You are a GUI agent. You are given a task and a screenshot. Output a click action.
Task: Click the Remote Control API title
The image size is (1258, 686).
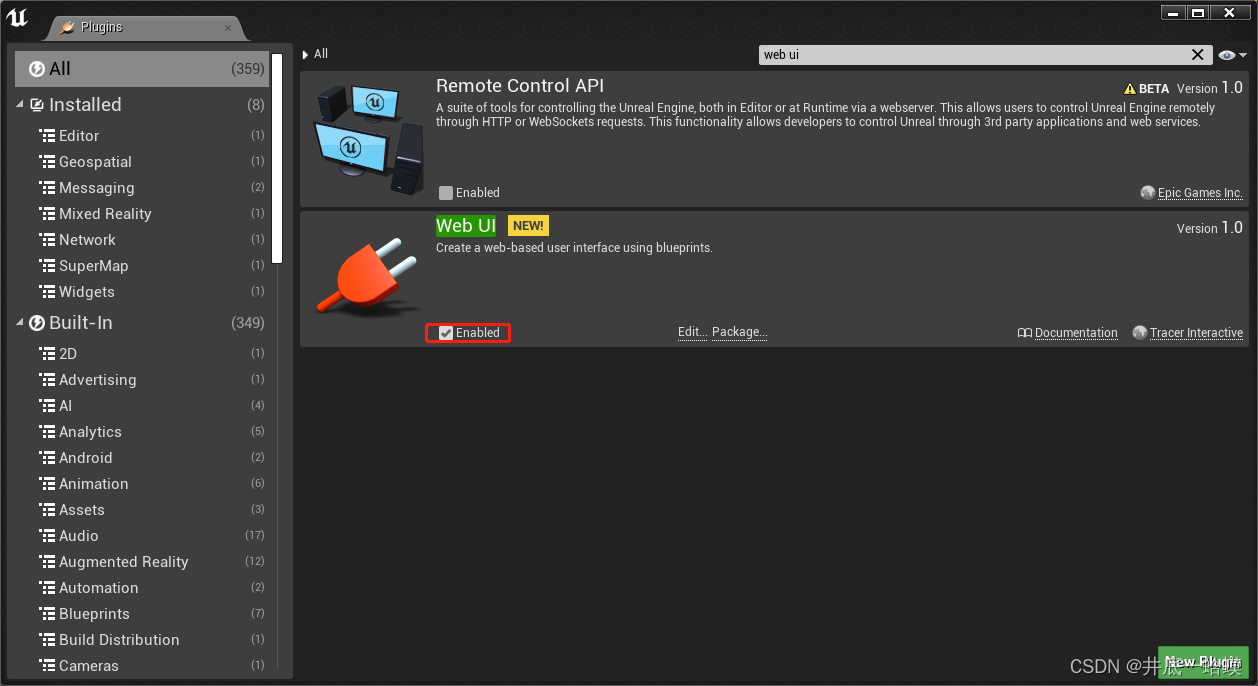pos(520,86)
